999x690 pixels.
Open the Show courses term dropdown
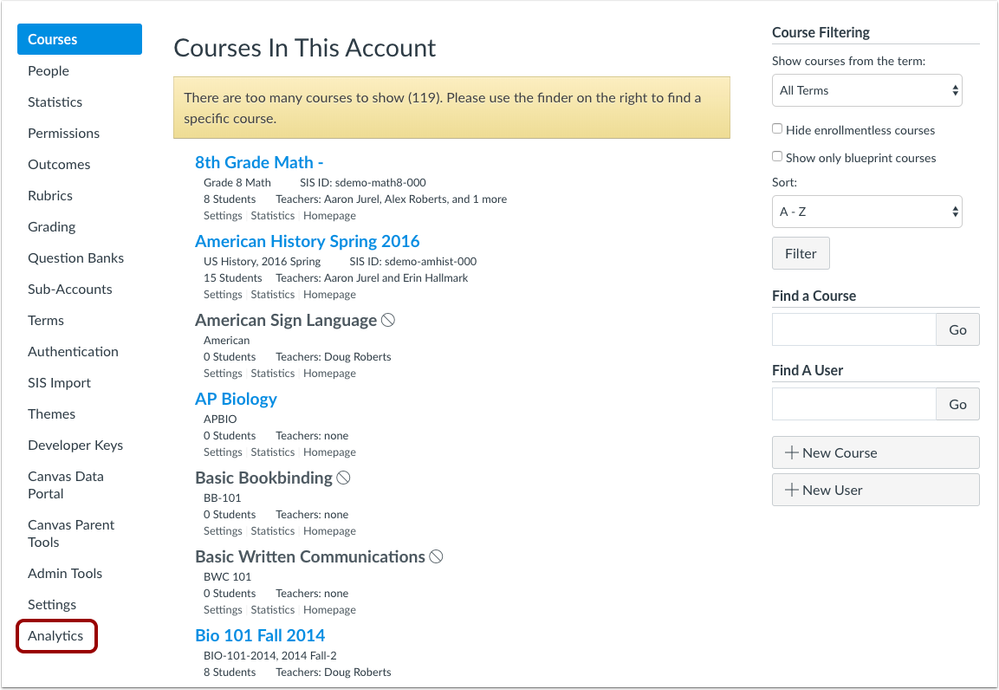pos(866,90)
